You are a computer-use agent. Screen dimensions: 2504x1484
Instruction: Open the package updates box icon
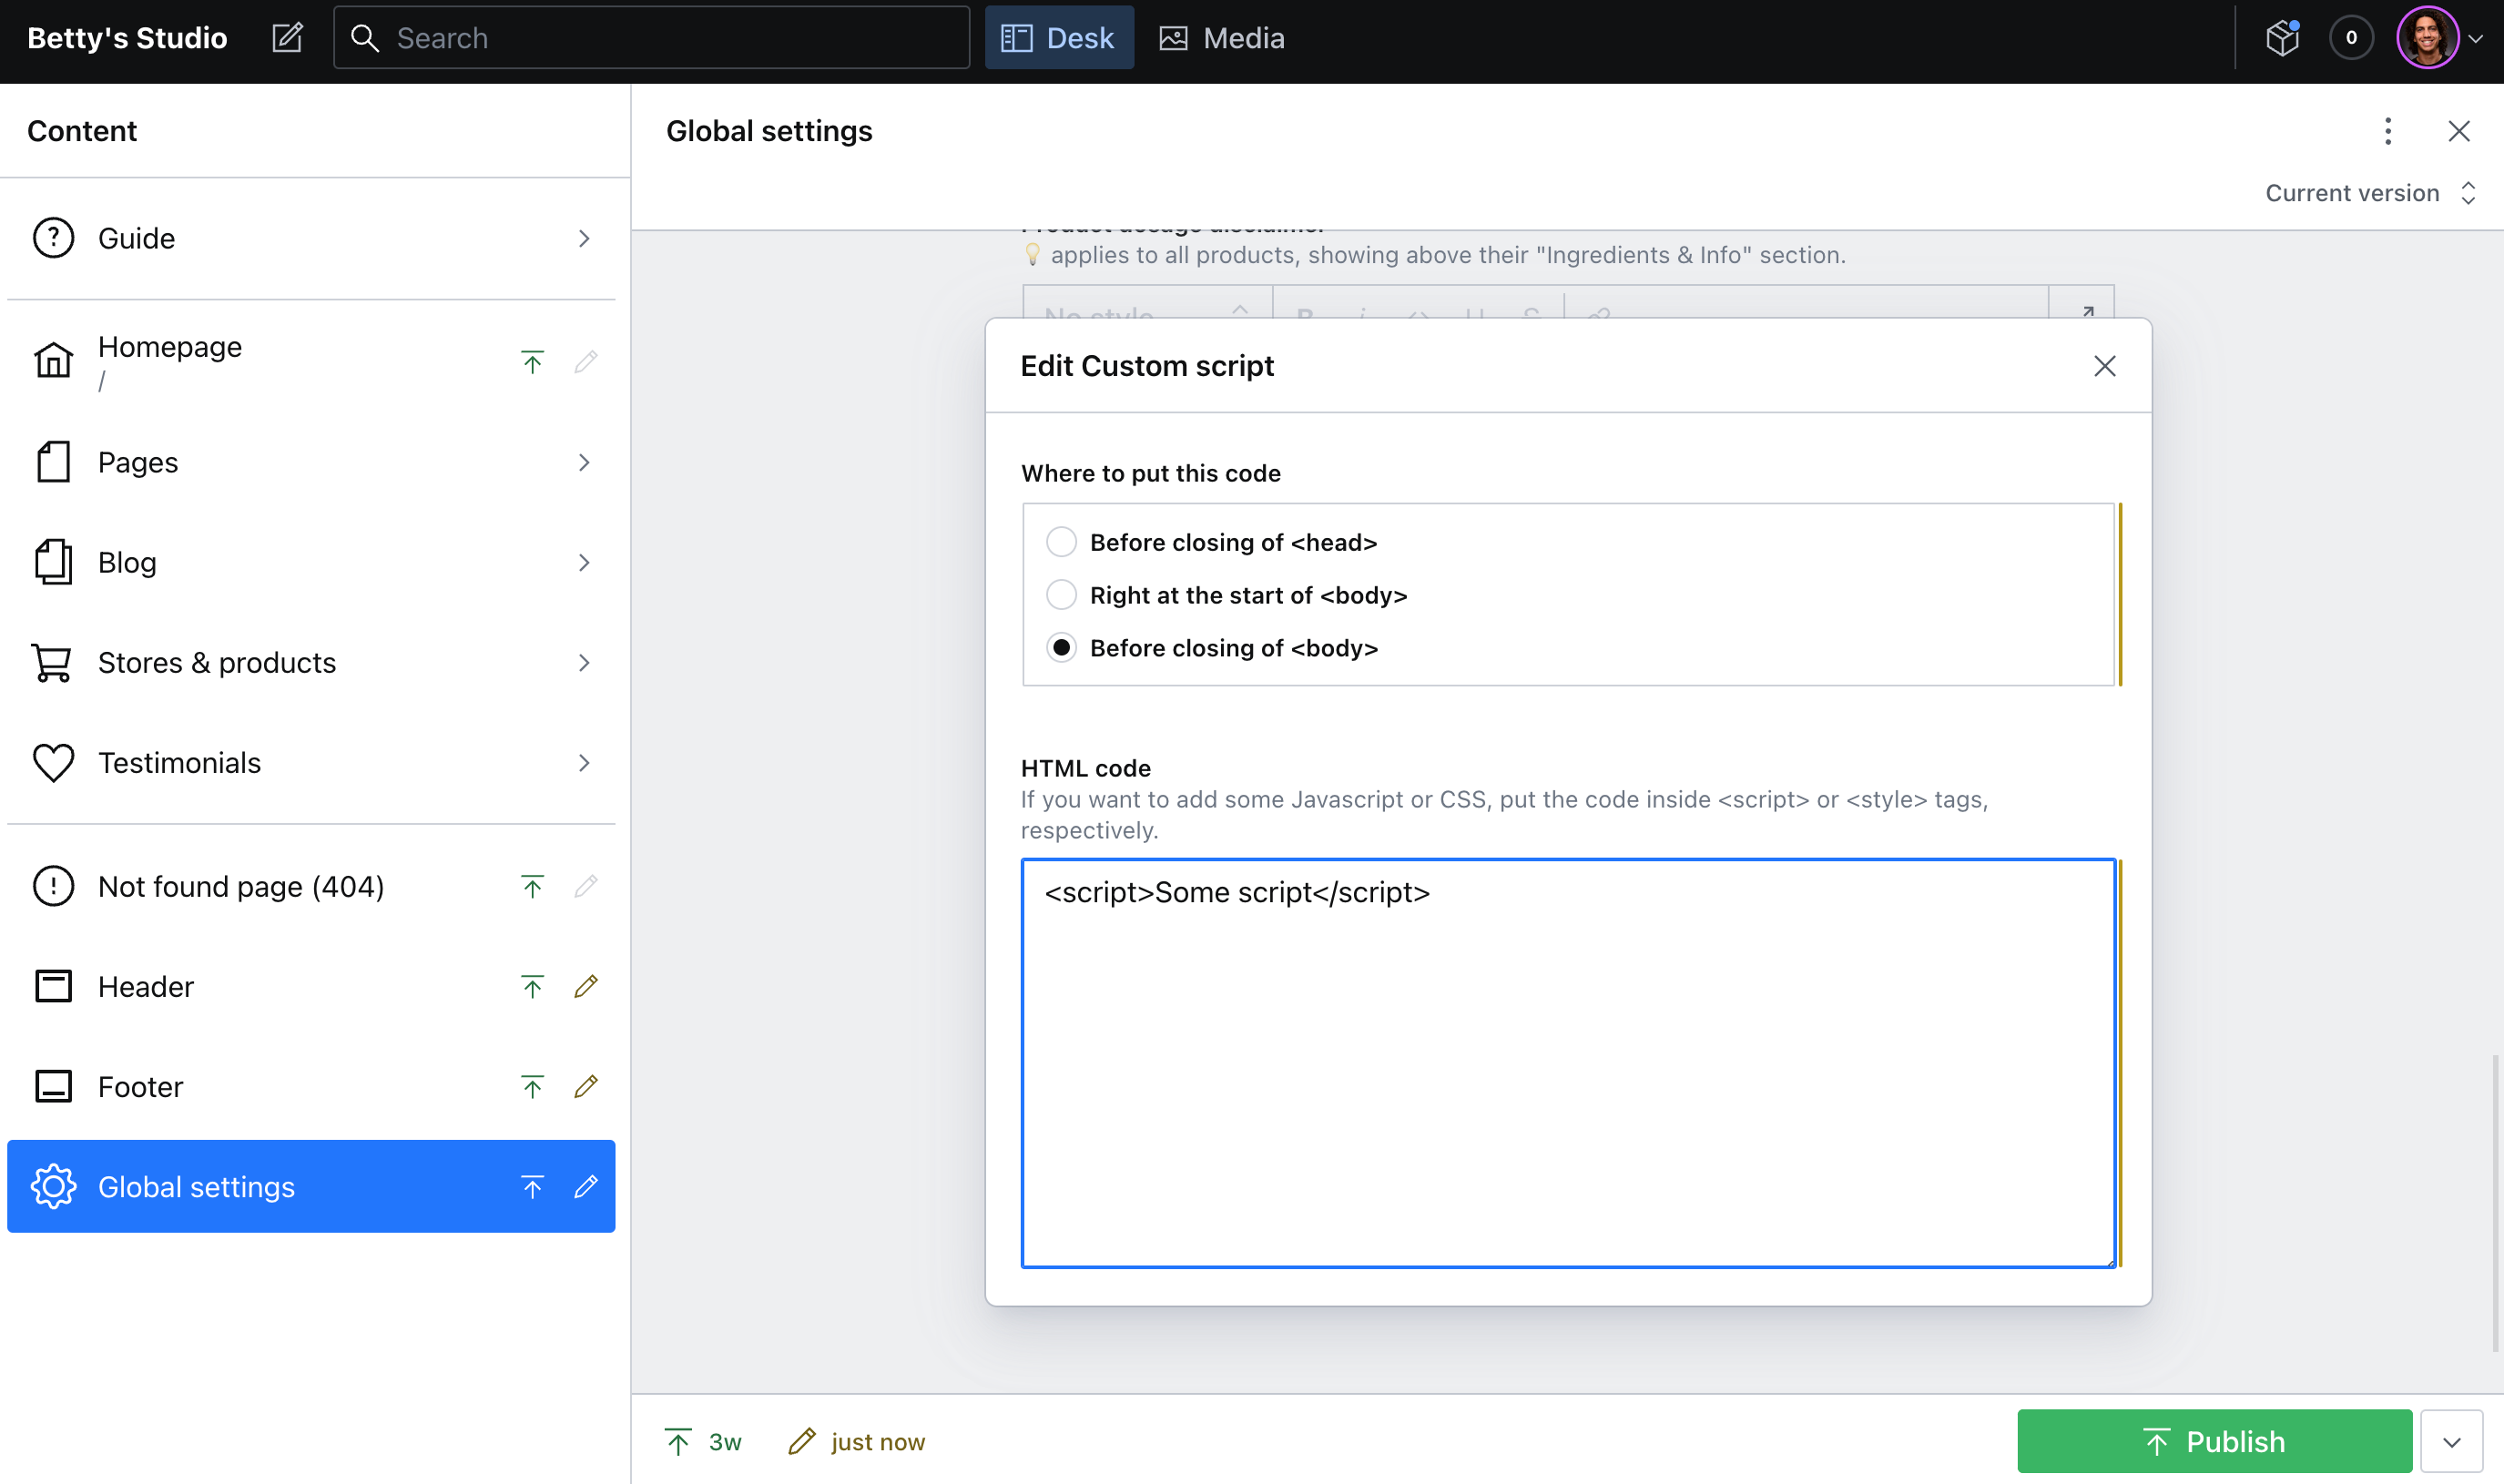coord(2282,38)
